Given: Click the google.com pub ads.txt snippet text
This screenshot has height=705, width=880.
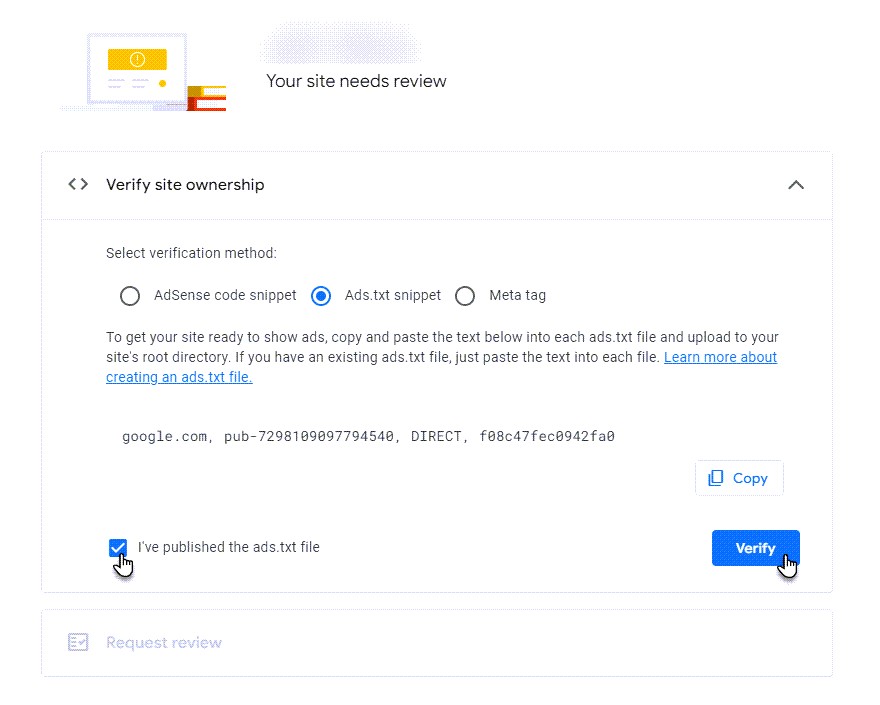Looking at the screenshot, I should 368,436.
